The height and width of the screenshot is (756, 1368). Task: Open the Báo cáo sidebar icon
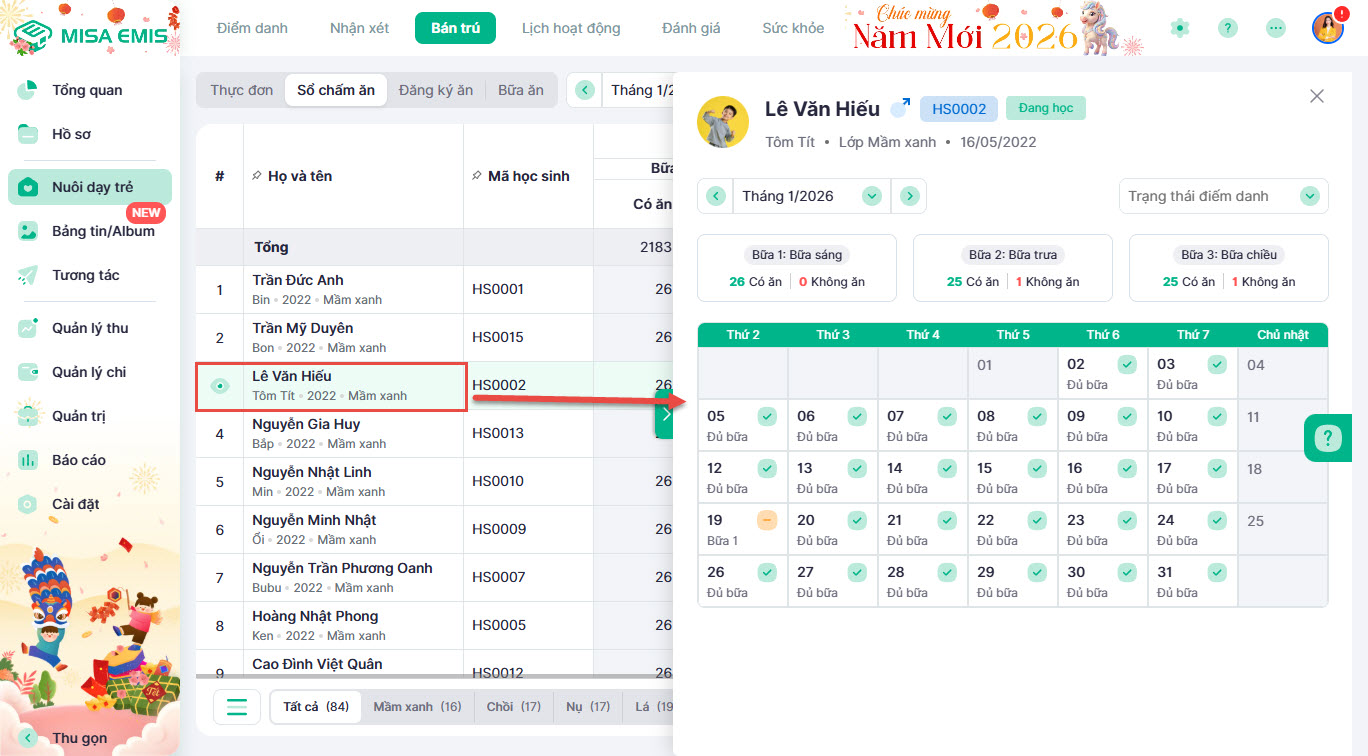tap(29, 460)
